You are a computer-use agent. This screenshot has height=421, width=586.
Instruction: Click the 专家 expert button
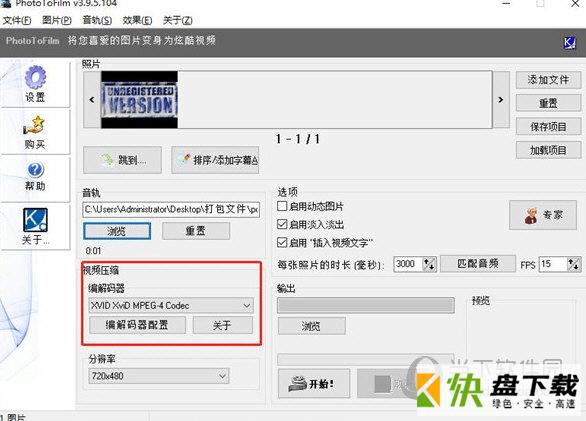[543, 215]
